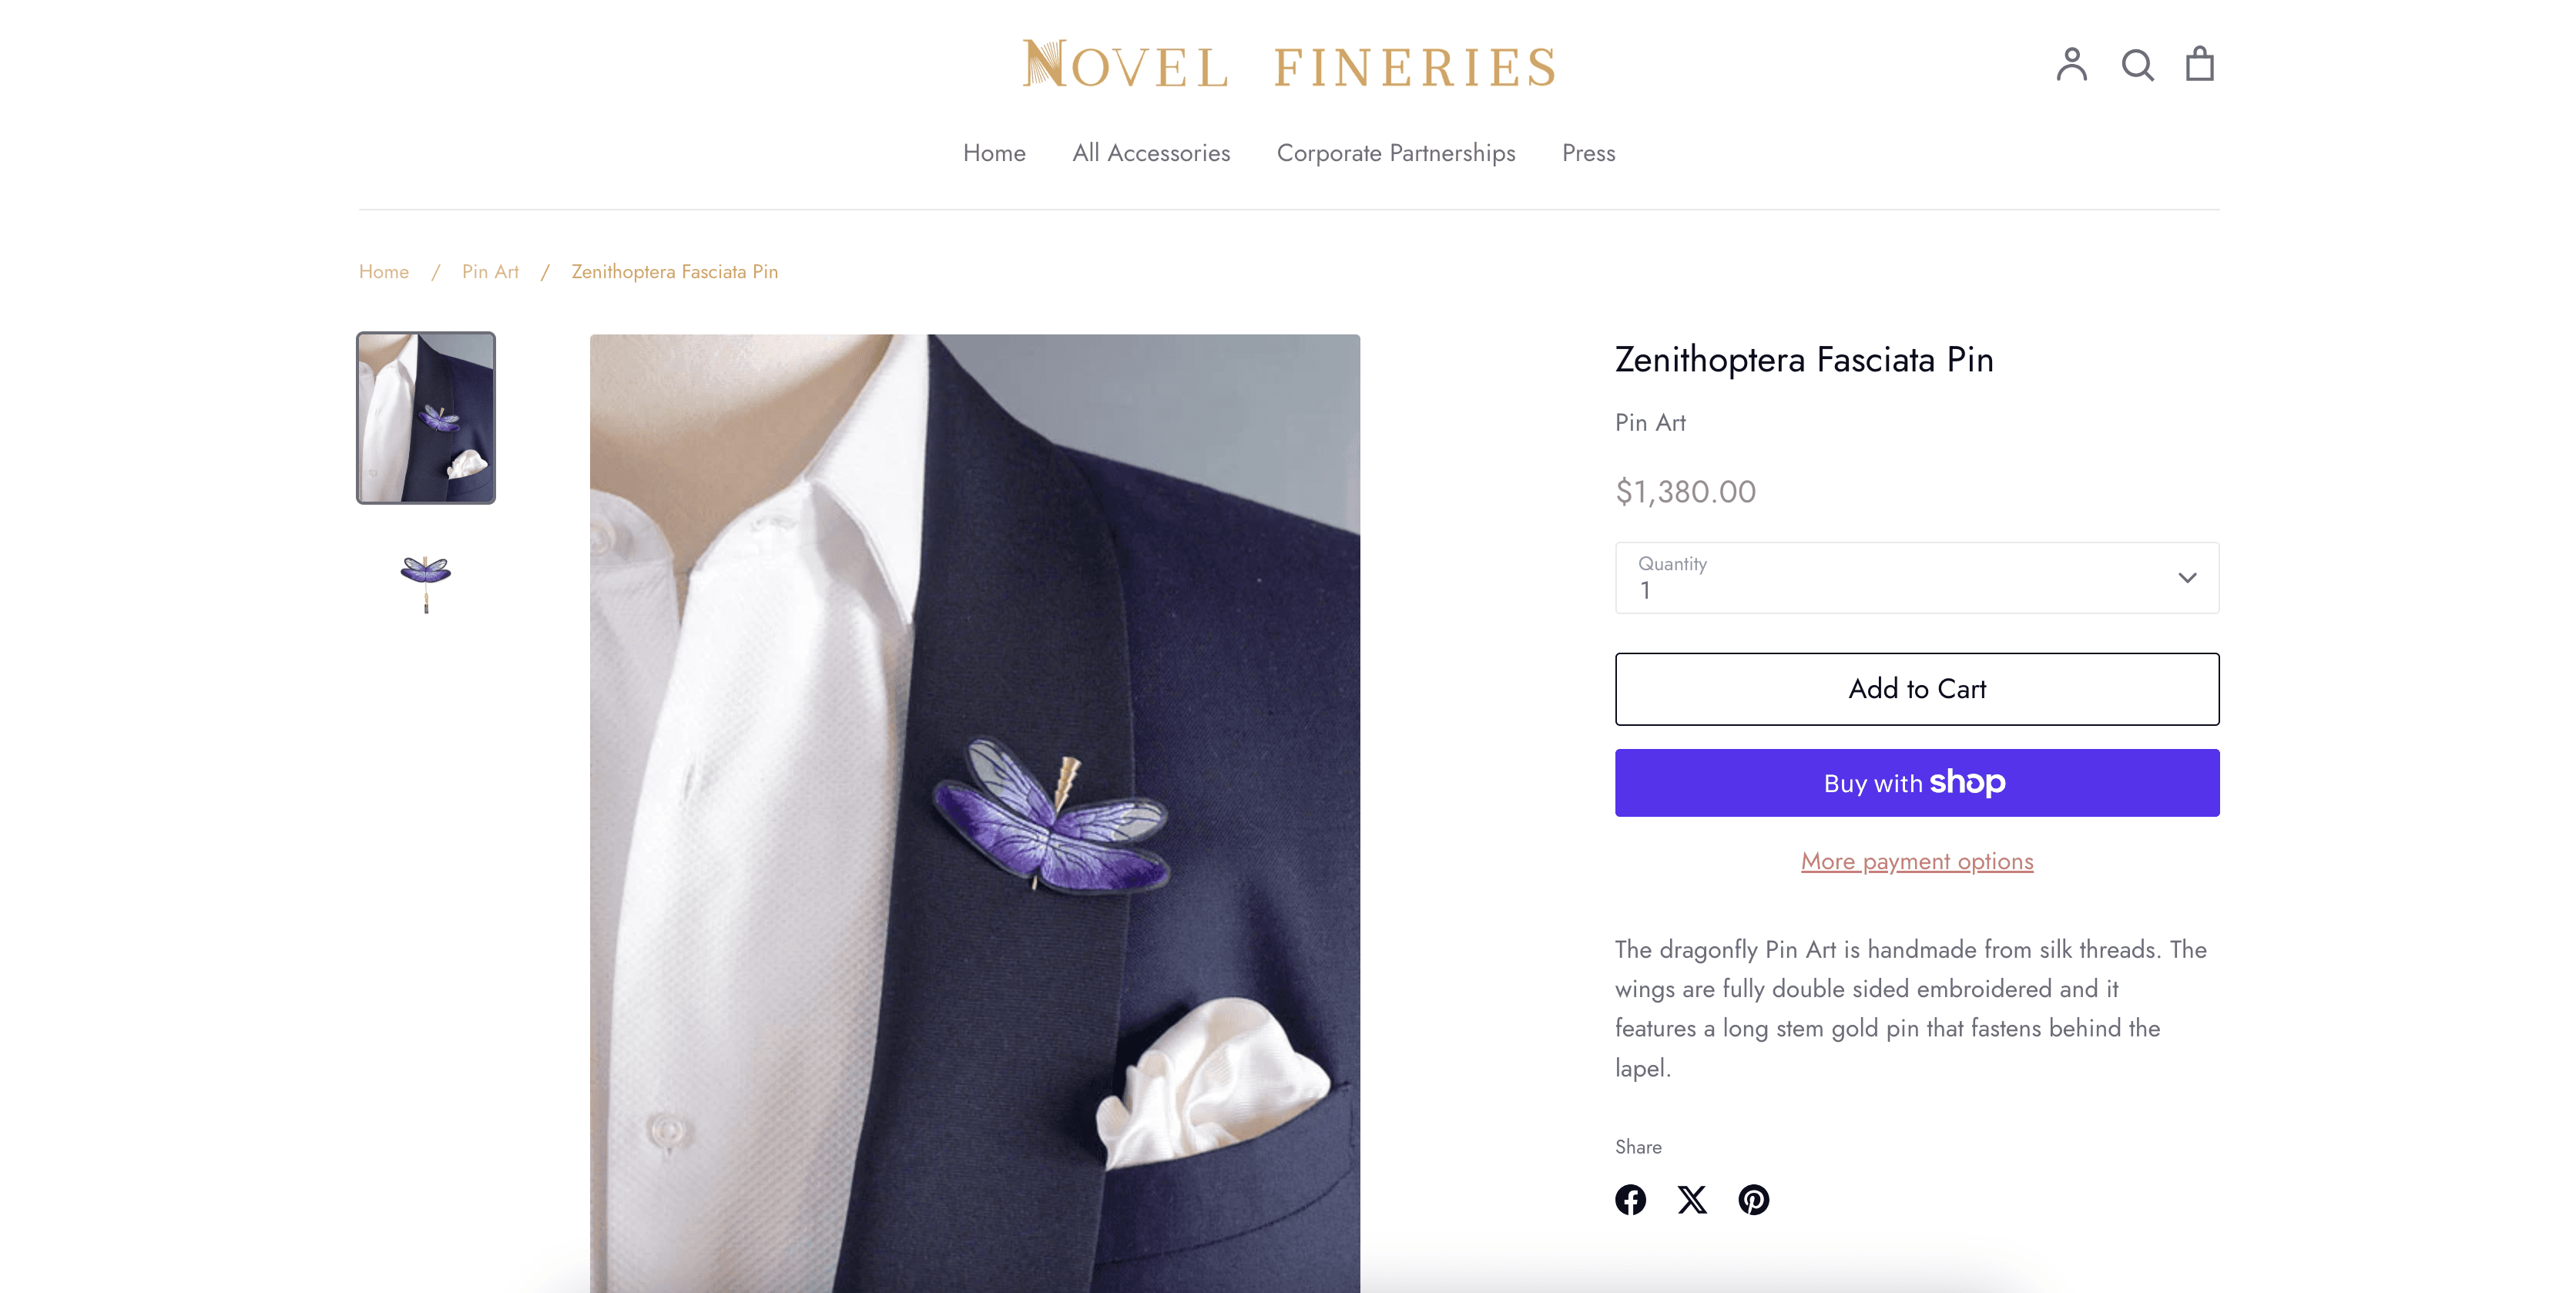2576x1293 pixels.
Task: Click the Add to Cart button
Action: 1916,688
